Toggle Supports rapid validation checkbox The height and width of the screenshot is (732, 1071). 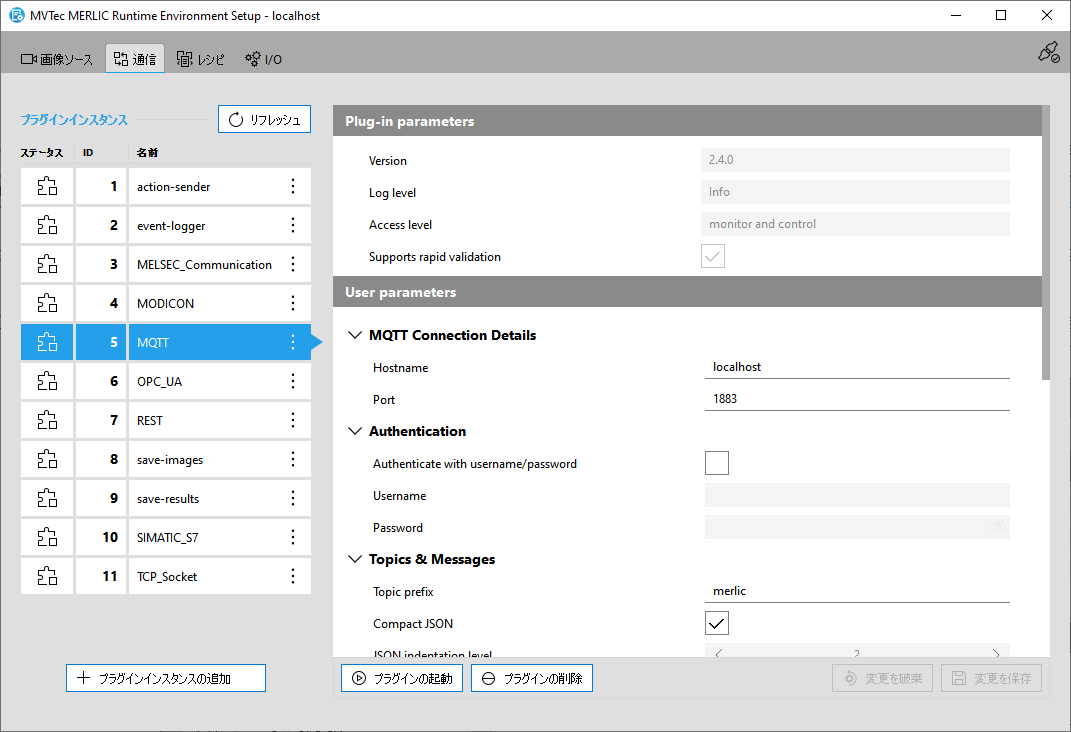point(712,257)
